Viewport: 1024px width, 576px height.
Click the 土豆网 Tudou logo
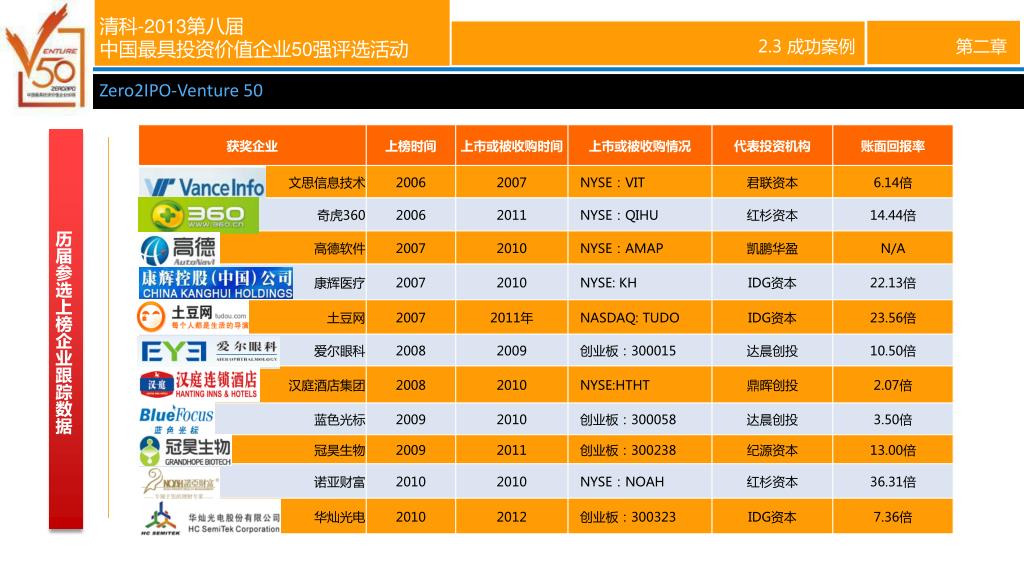click(x=193, y=317)
